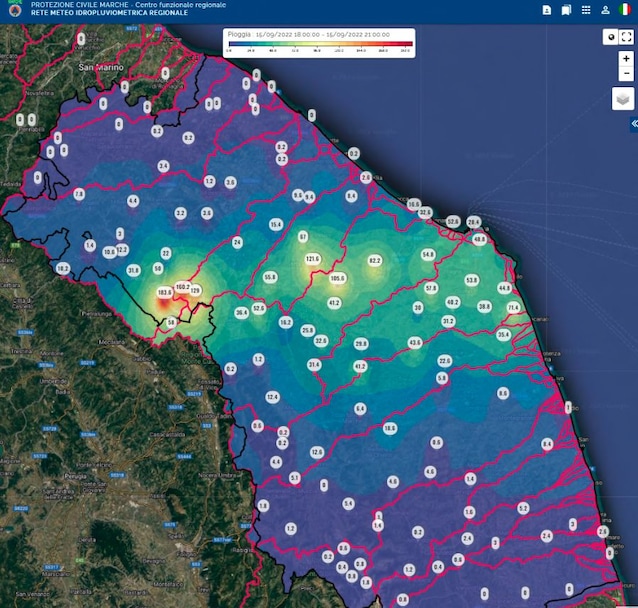Image resolution: width=638 pixels, height=608 pixels.
Task: Select the 31.4 rainfall station marker
Action: (x=314, y=365)
